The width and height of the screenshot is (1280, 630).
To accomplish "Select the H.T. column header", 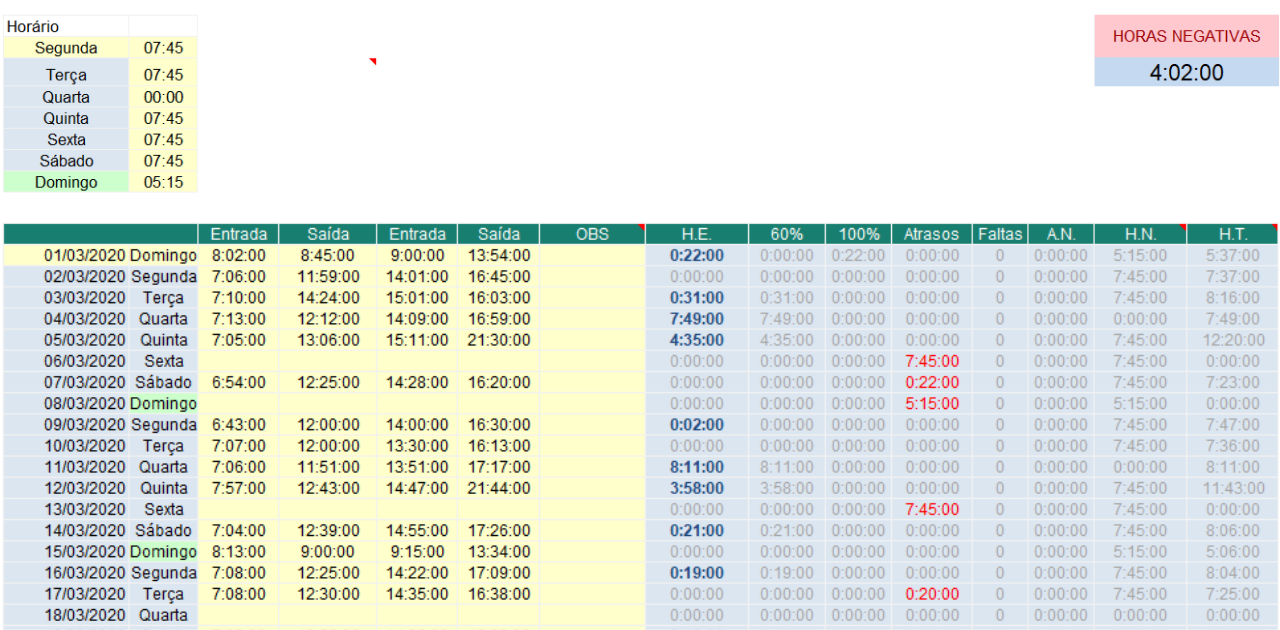I will (x=1232, y=234).
